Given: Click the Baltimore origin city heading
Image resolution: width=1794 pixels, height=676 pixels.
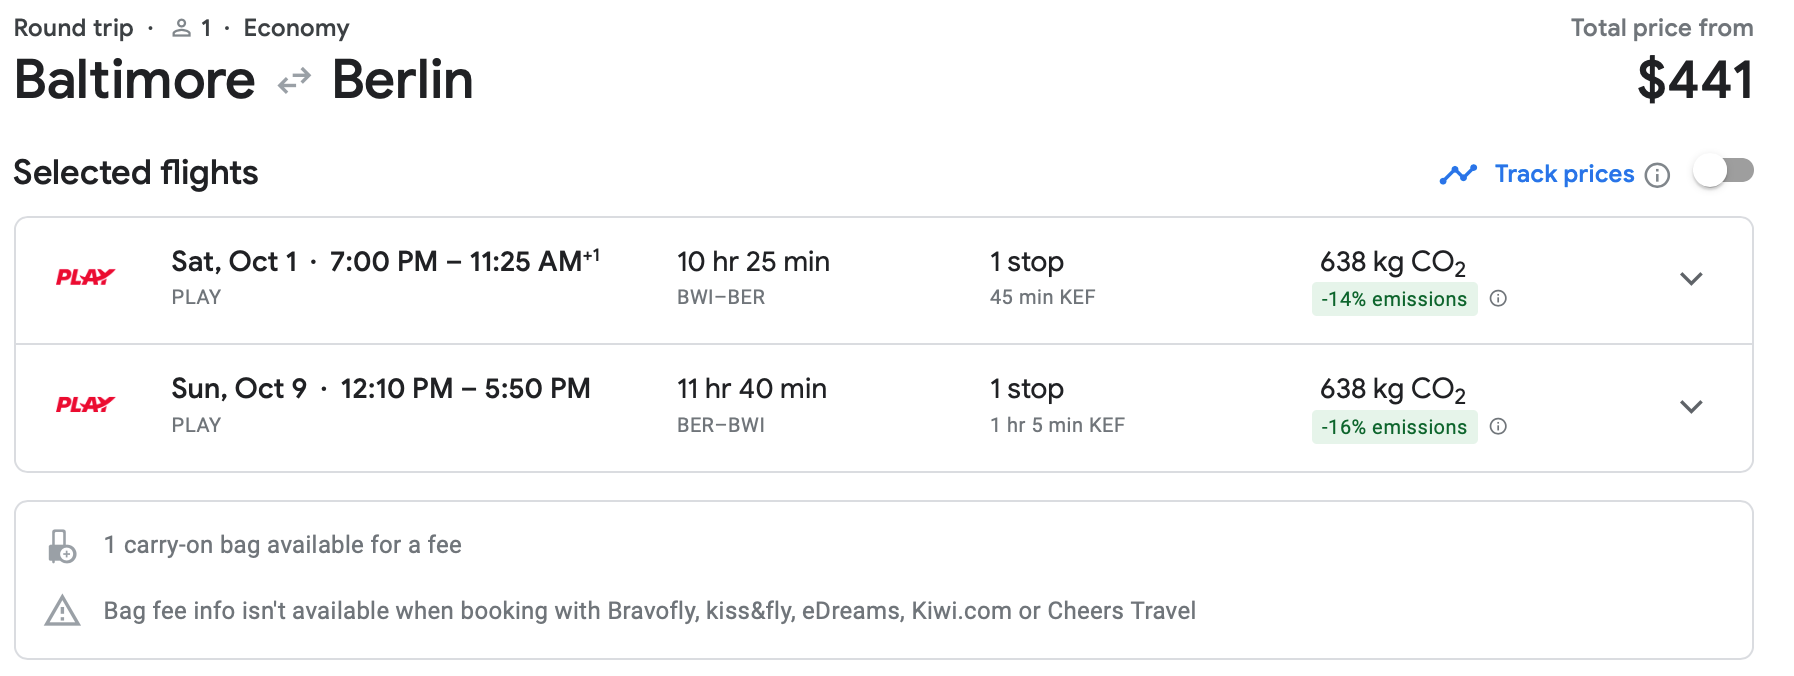Looking at the screenshot, I should [135, 80].
